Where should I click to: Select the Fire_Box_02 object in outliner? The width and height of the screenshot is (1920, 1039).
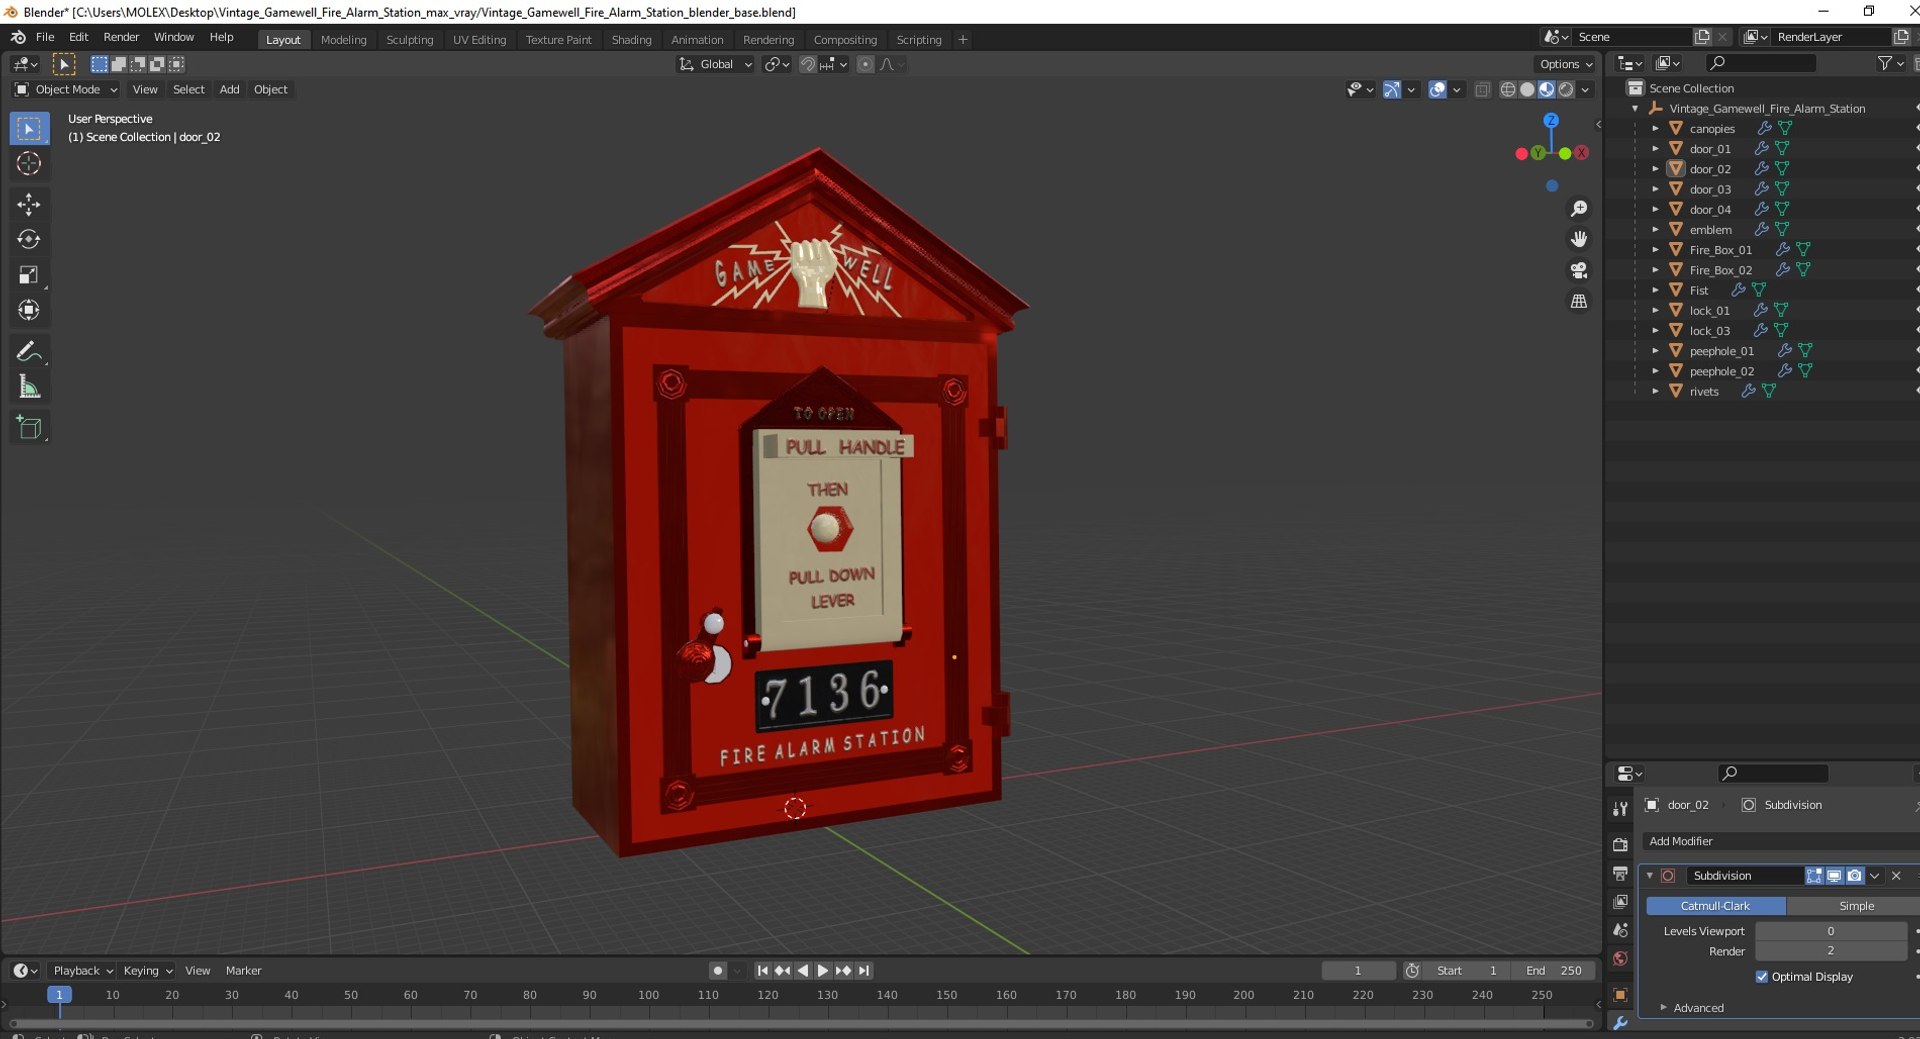point(1720,271)
